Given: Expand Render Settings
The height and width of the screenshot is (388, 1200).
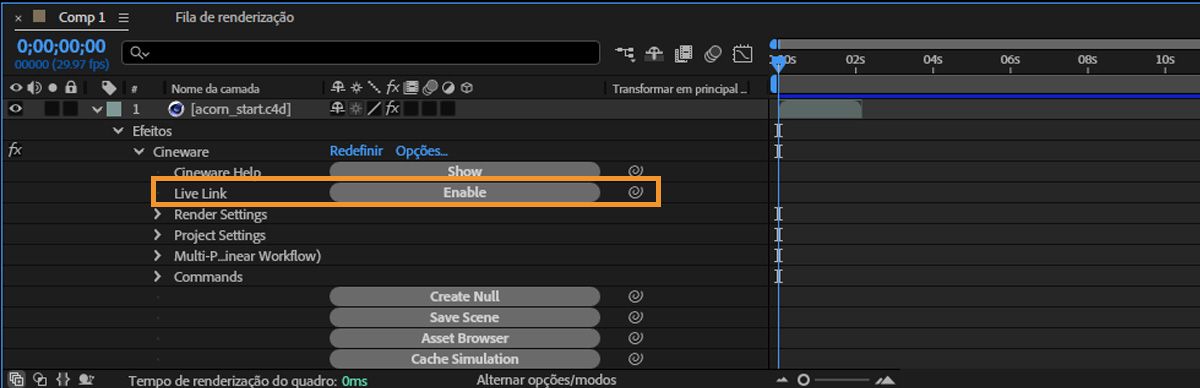Looking at the screenshot, I should (x=158, y=214).
